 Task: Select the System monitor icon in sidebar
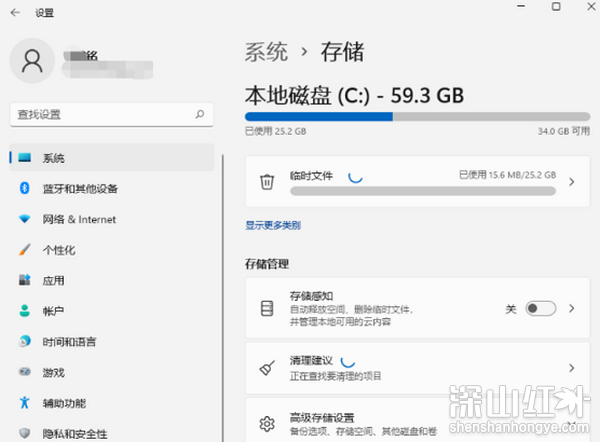24,157
